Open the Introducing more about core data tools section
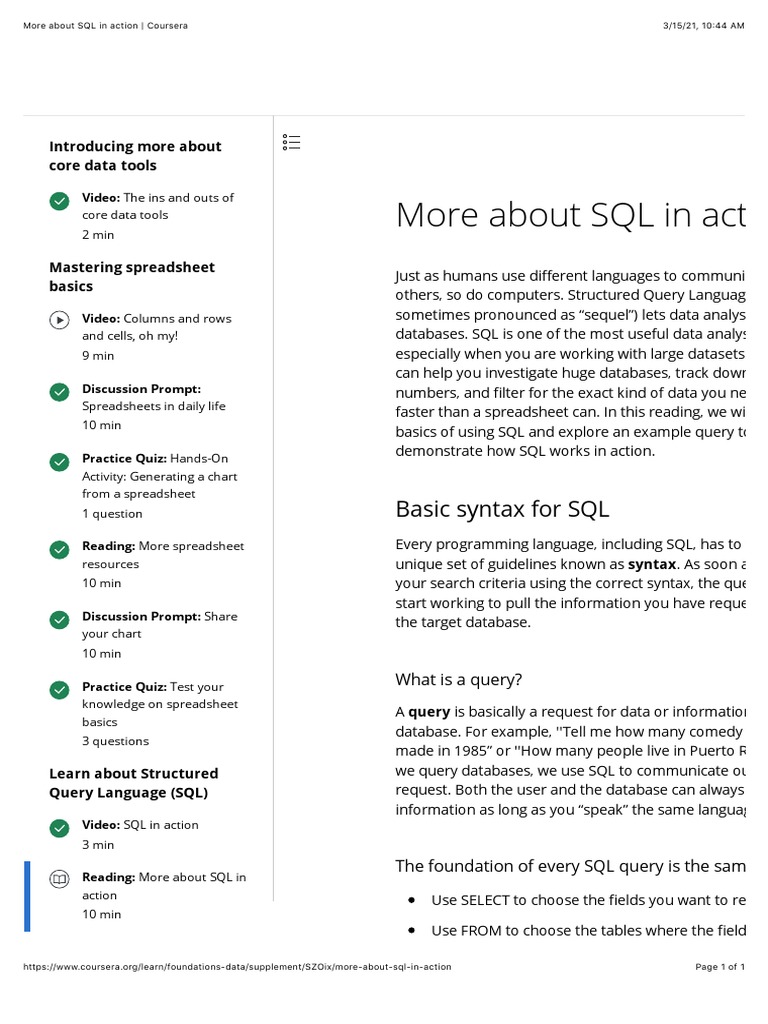 pyautogui.click(x=135, y=156)
